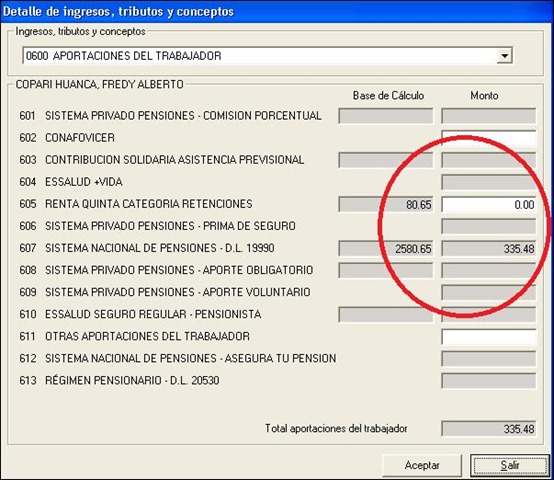Click the Comision Porcentual monto field

tap(489, 116)
